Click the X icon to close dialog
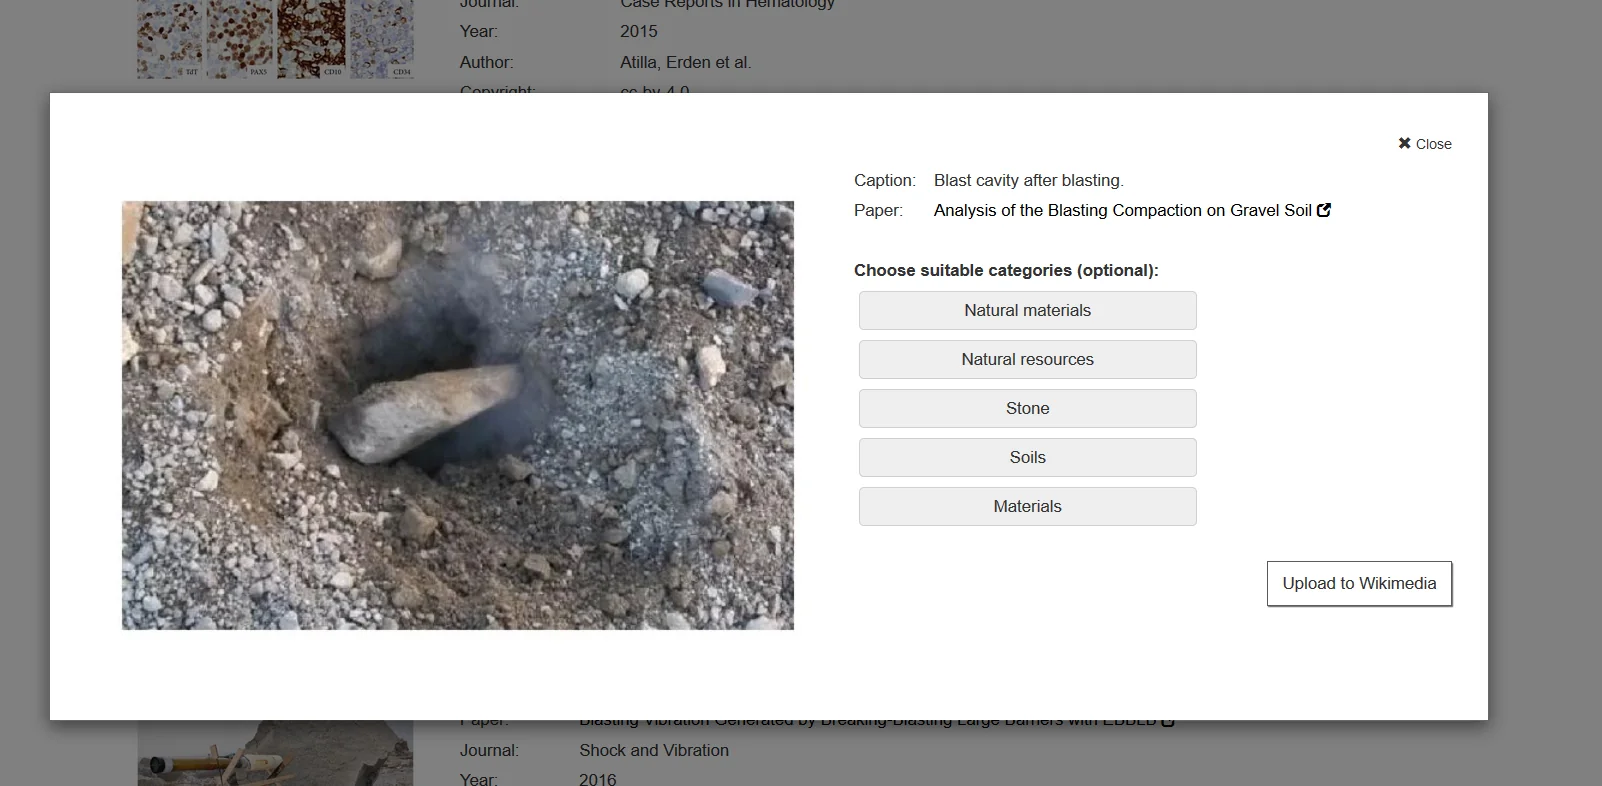 click(x=1404, y=144)
